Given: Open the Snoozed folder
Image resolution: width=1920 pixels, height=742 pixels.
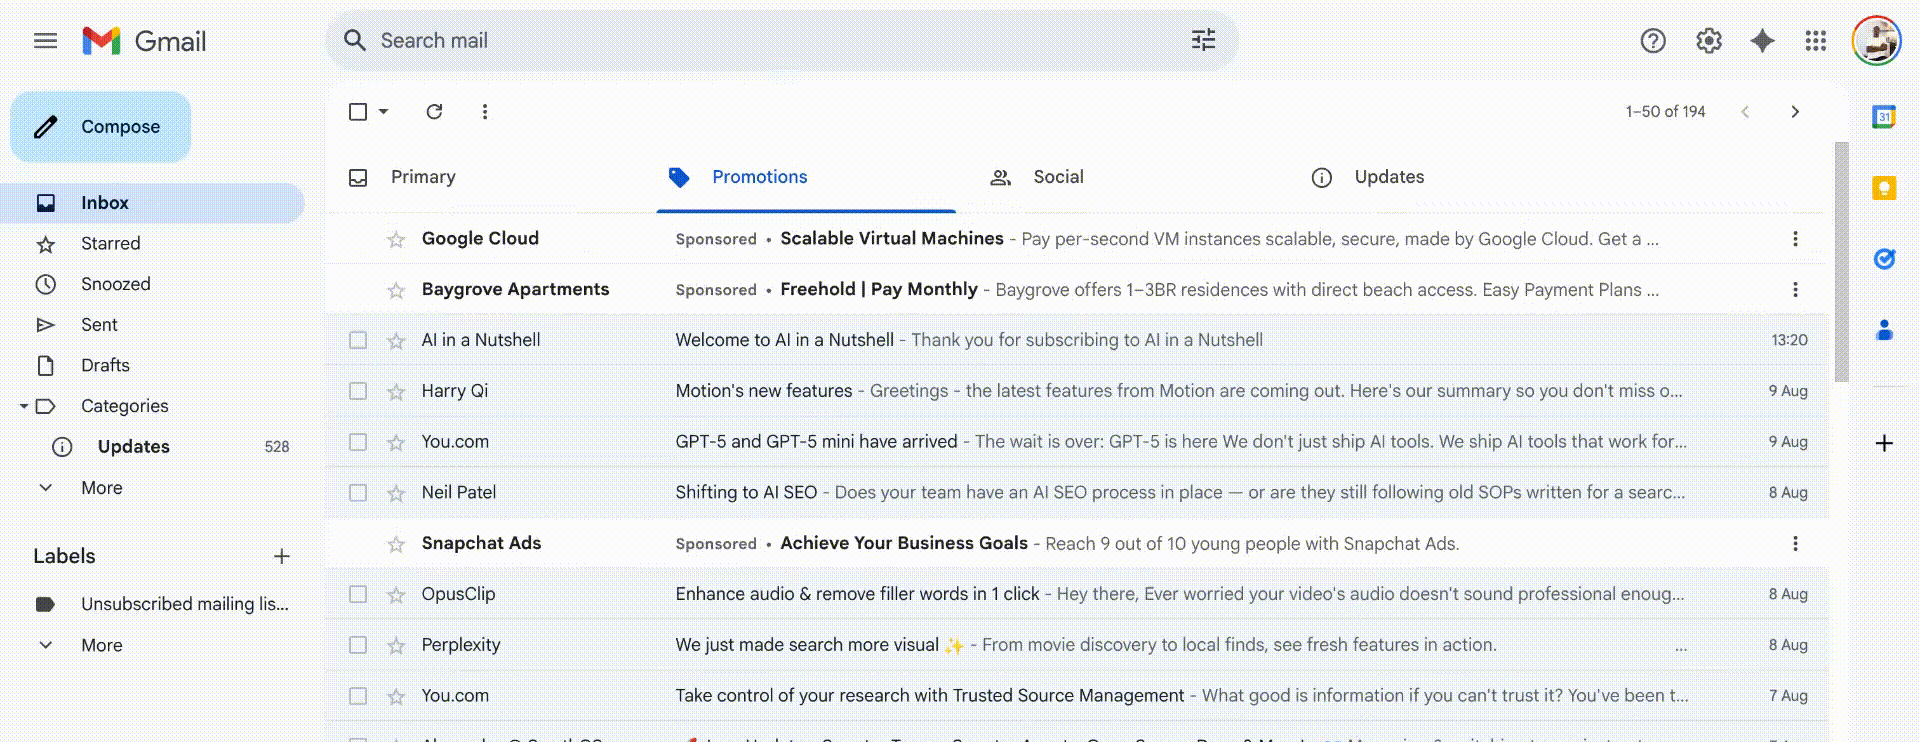Looking at the screenshot, I should point(152,285).
